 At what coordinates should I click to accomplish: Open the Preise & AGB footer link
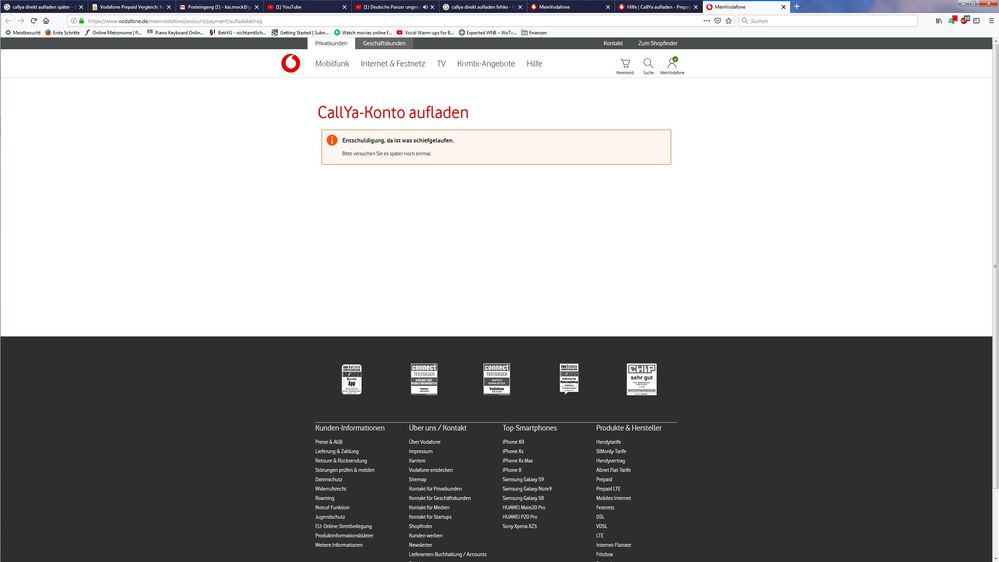pyautogui.click(x=329, y=442)
